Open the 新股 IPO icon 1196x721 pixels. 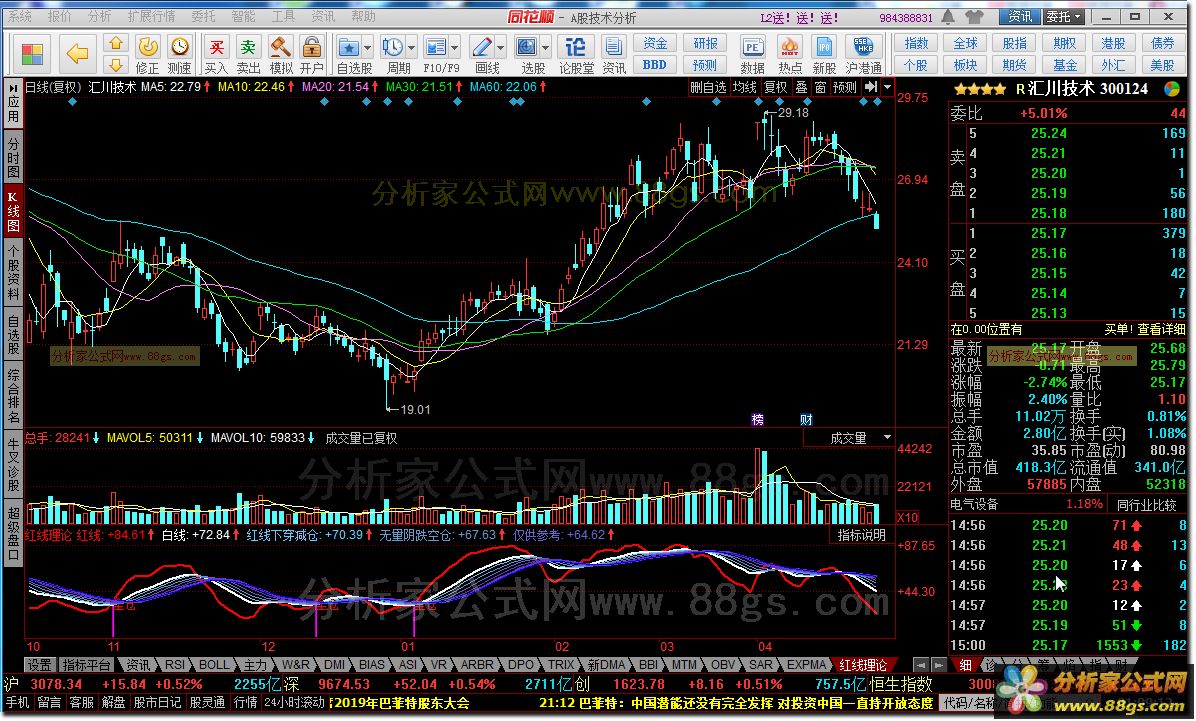(x=824, y=55)
